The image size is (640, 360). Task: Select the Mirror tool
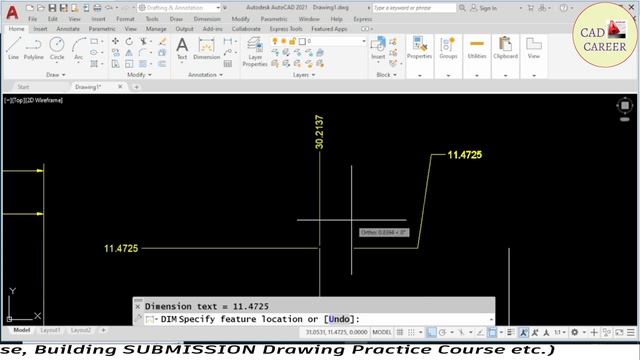[129, 53]
